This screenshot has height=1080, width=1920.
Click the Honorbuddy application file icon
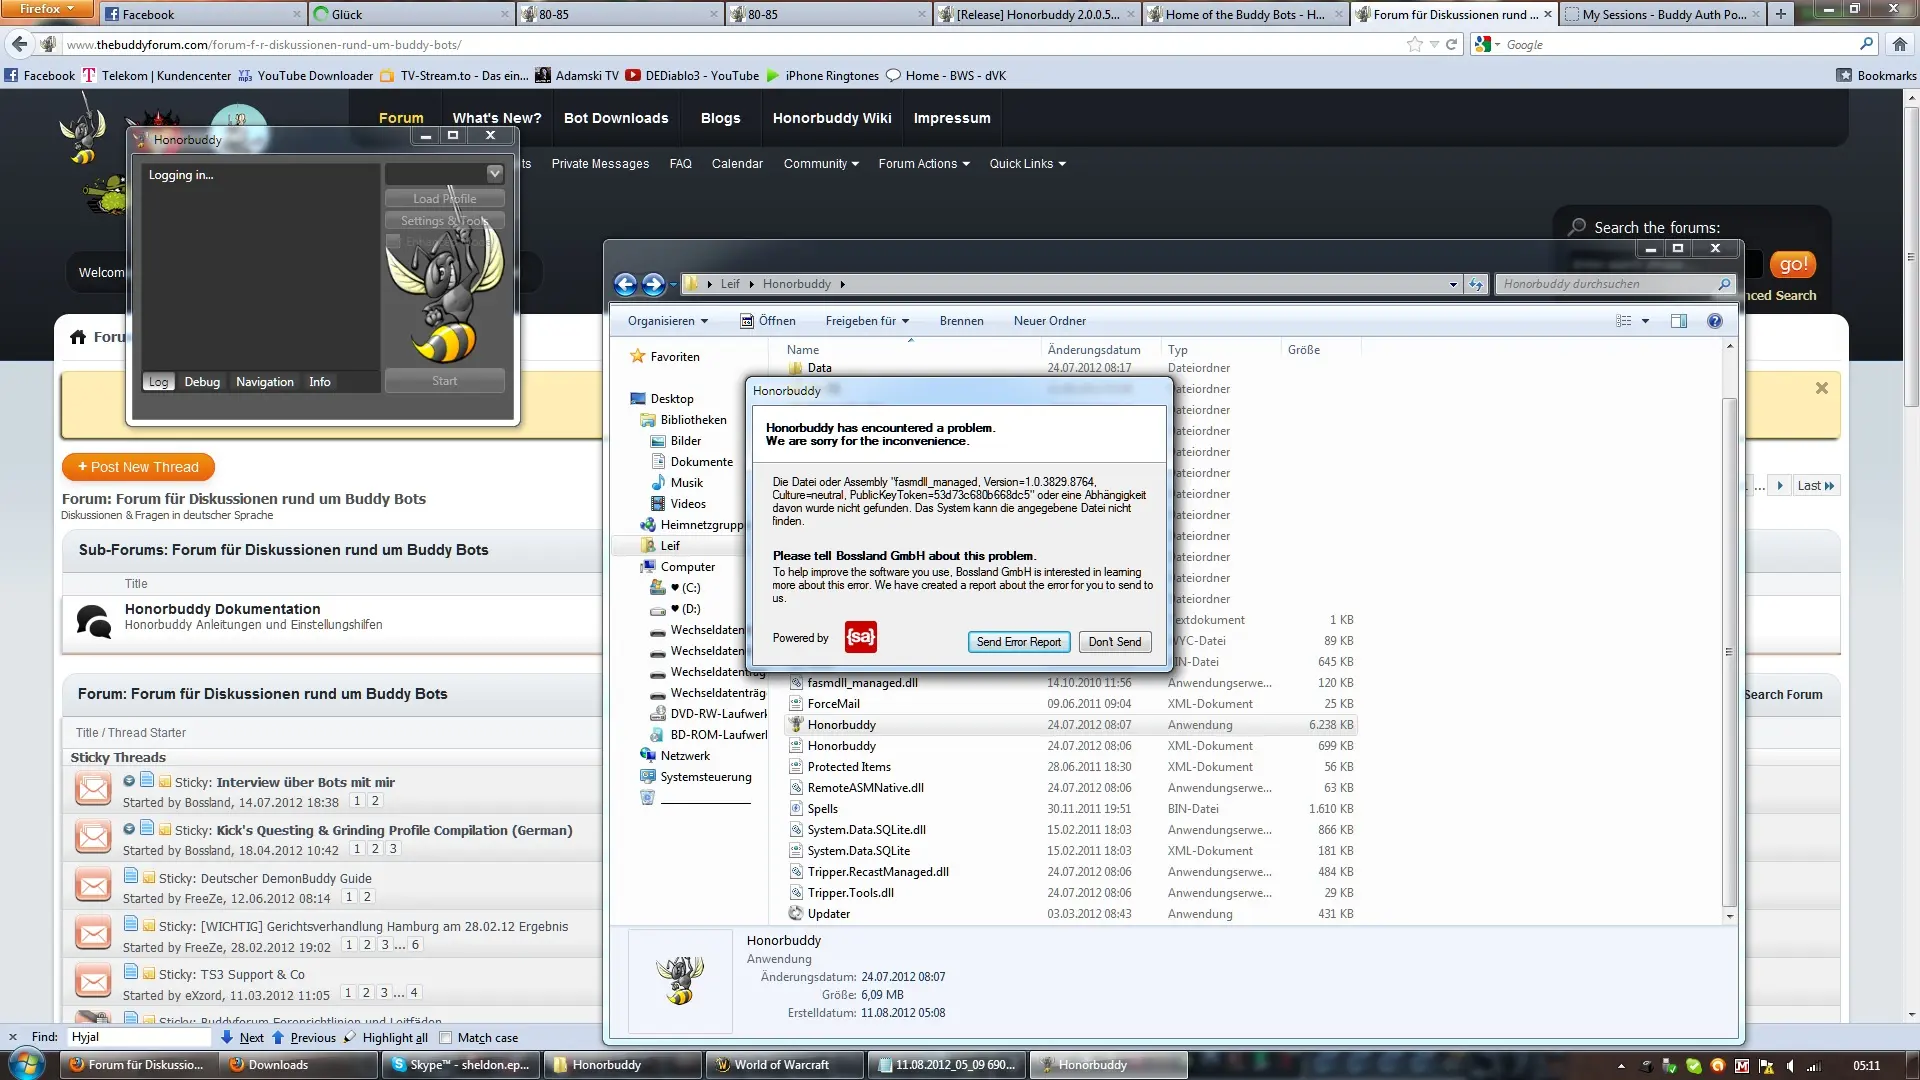tap(796, 725)
